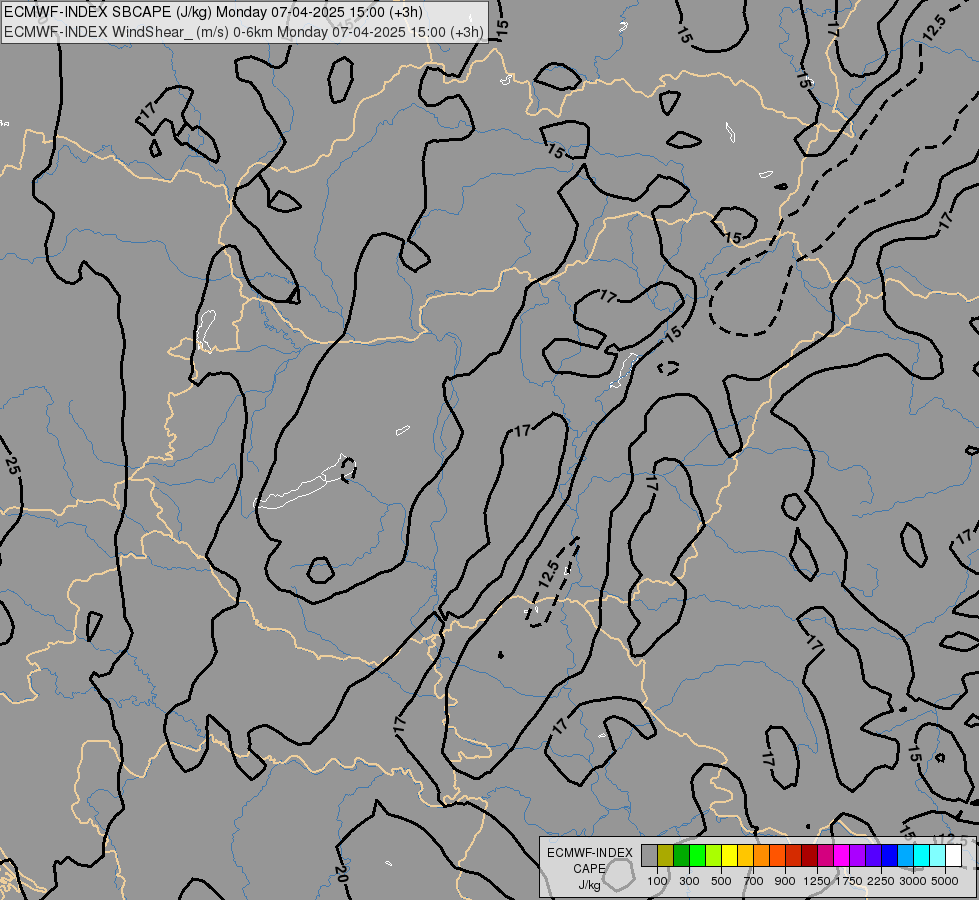
Task: Click the olive swatch in CAPE legend
Action: point(666,856)
